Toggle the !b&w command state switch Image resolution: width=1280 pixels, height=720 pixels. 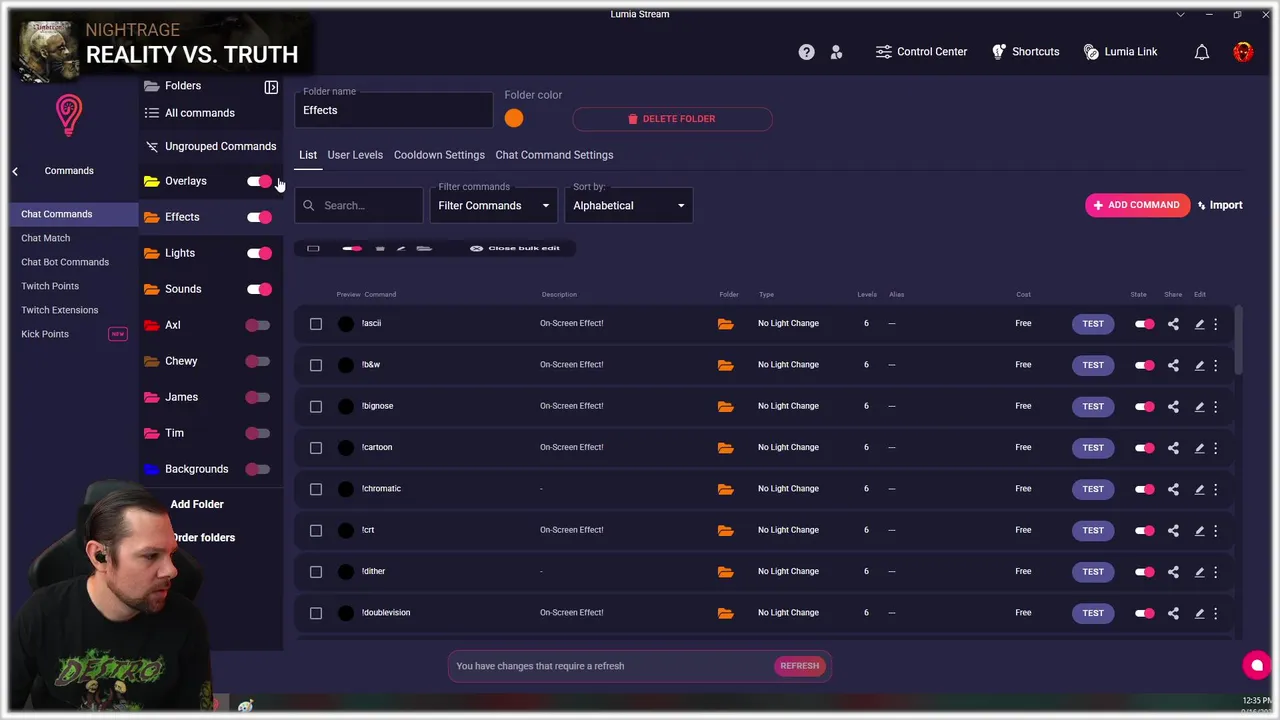point(1144,365)
